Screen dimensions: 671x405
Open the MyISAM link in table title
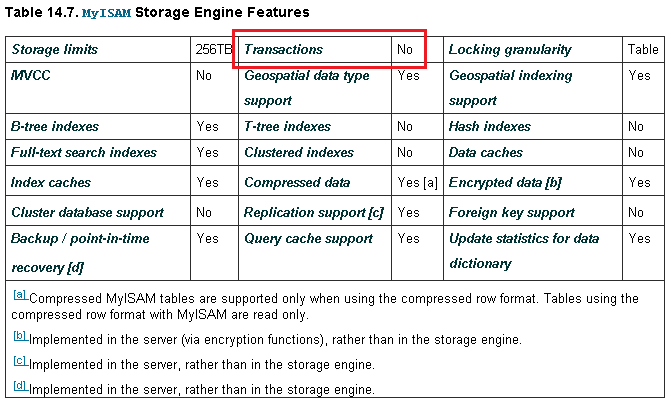coord(106,13)
